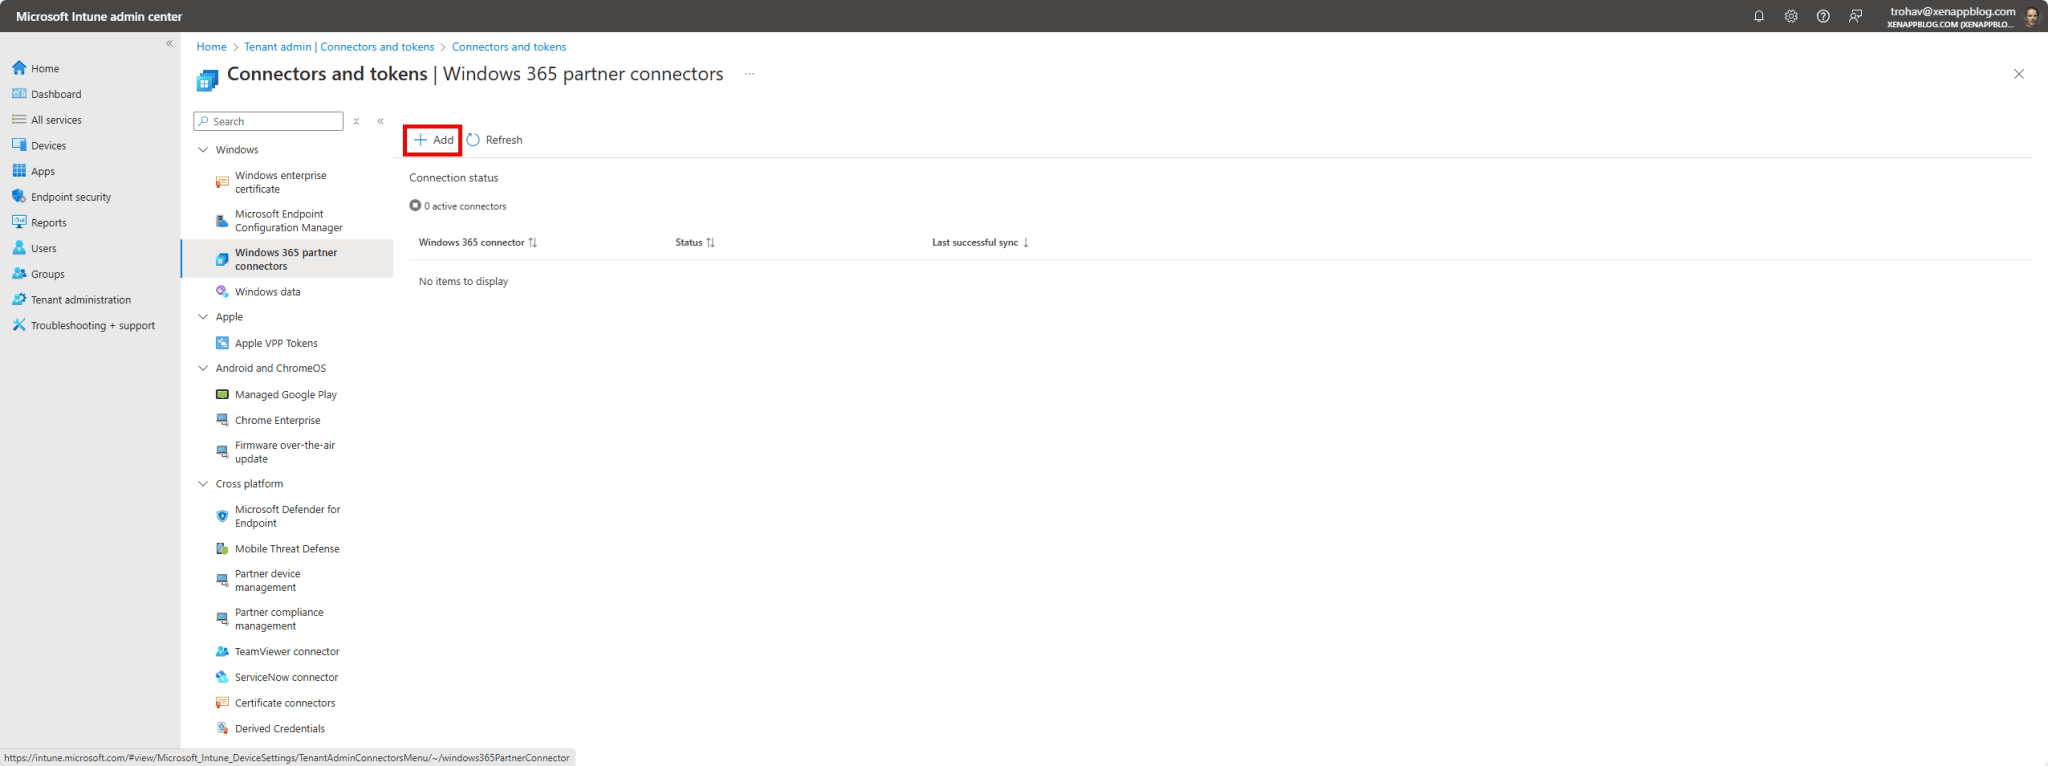The height and width of the screenshot is (766, 2048).
Task: Open Troubleshooting + support wrench icon
Action: [x=19, y=325]
